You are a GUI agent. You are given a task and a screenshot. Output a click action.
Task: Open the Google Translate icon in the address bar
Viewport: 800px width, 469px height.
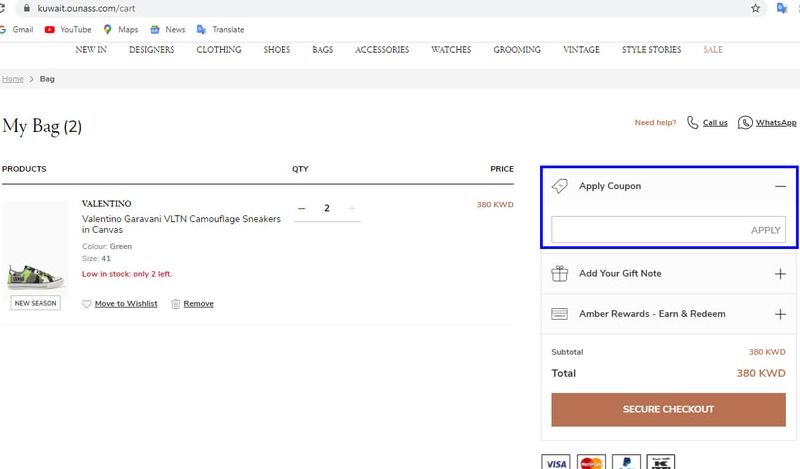[x=781, y=8]
